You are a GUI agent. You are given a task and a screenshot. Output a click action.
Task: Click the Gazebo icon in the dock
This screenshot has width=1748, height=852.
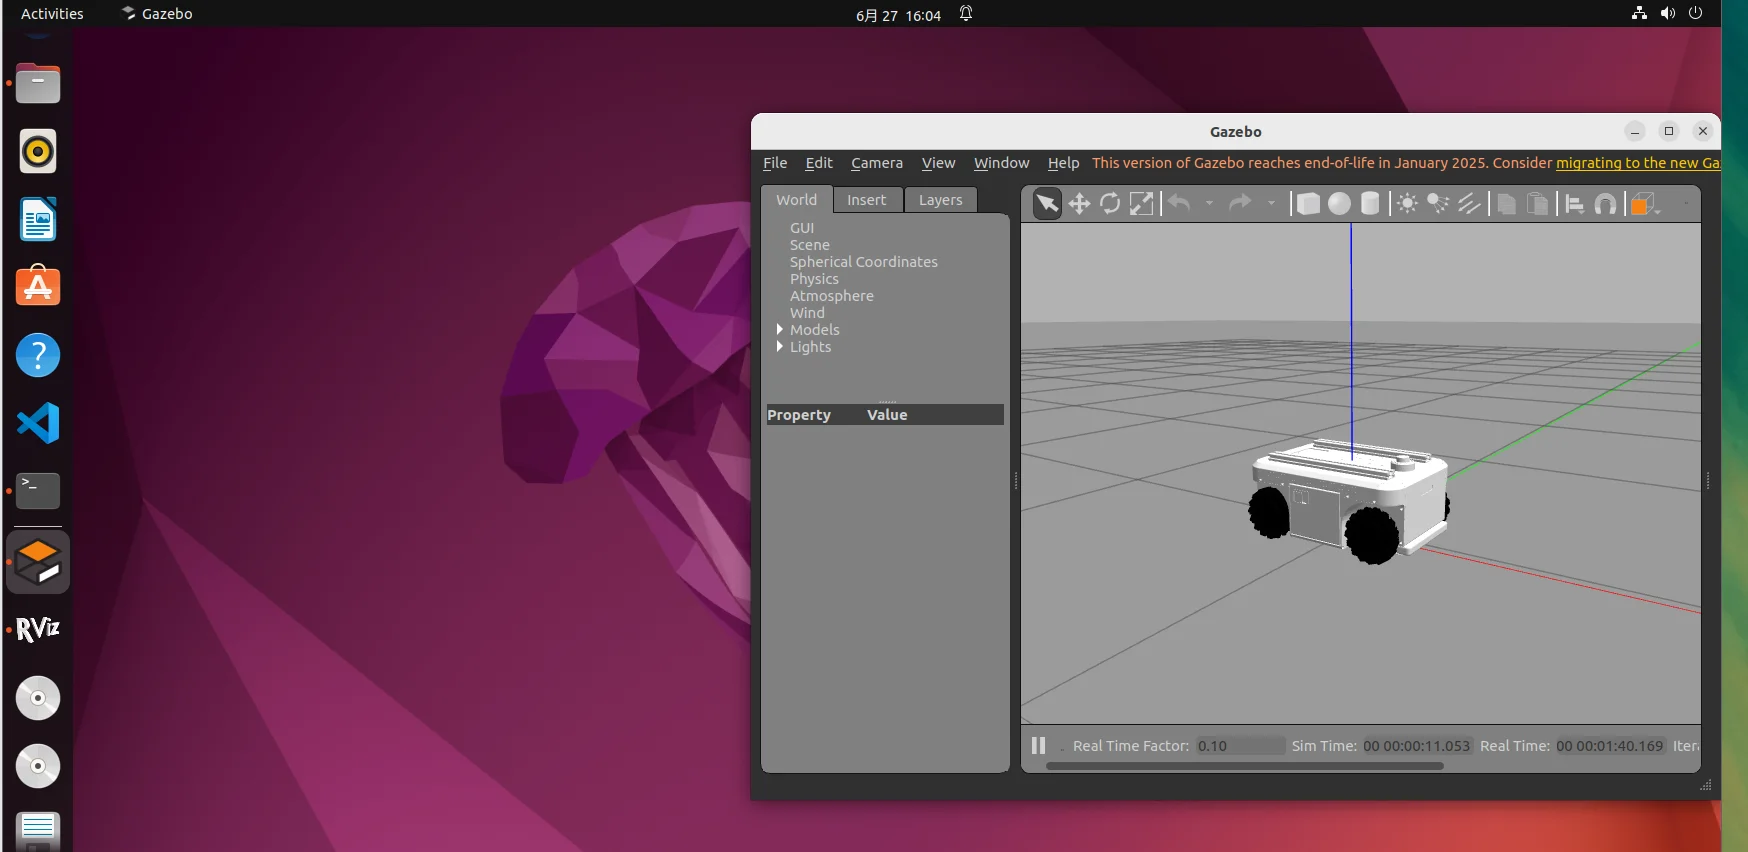click(38, 562)
